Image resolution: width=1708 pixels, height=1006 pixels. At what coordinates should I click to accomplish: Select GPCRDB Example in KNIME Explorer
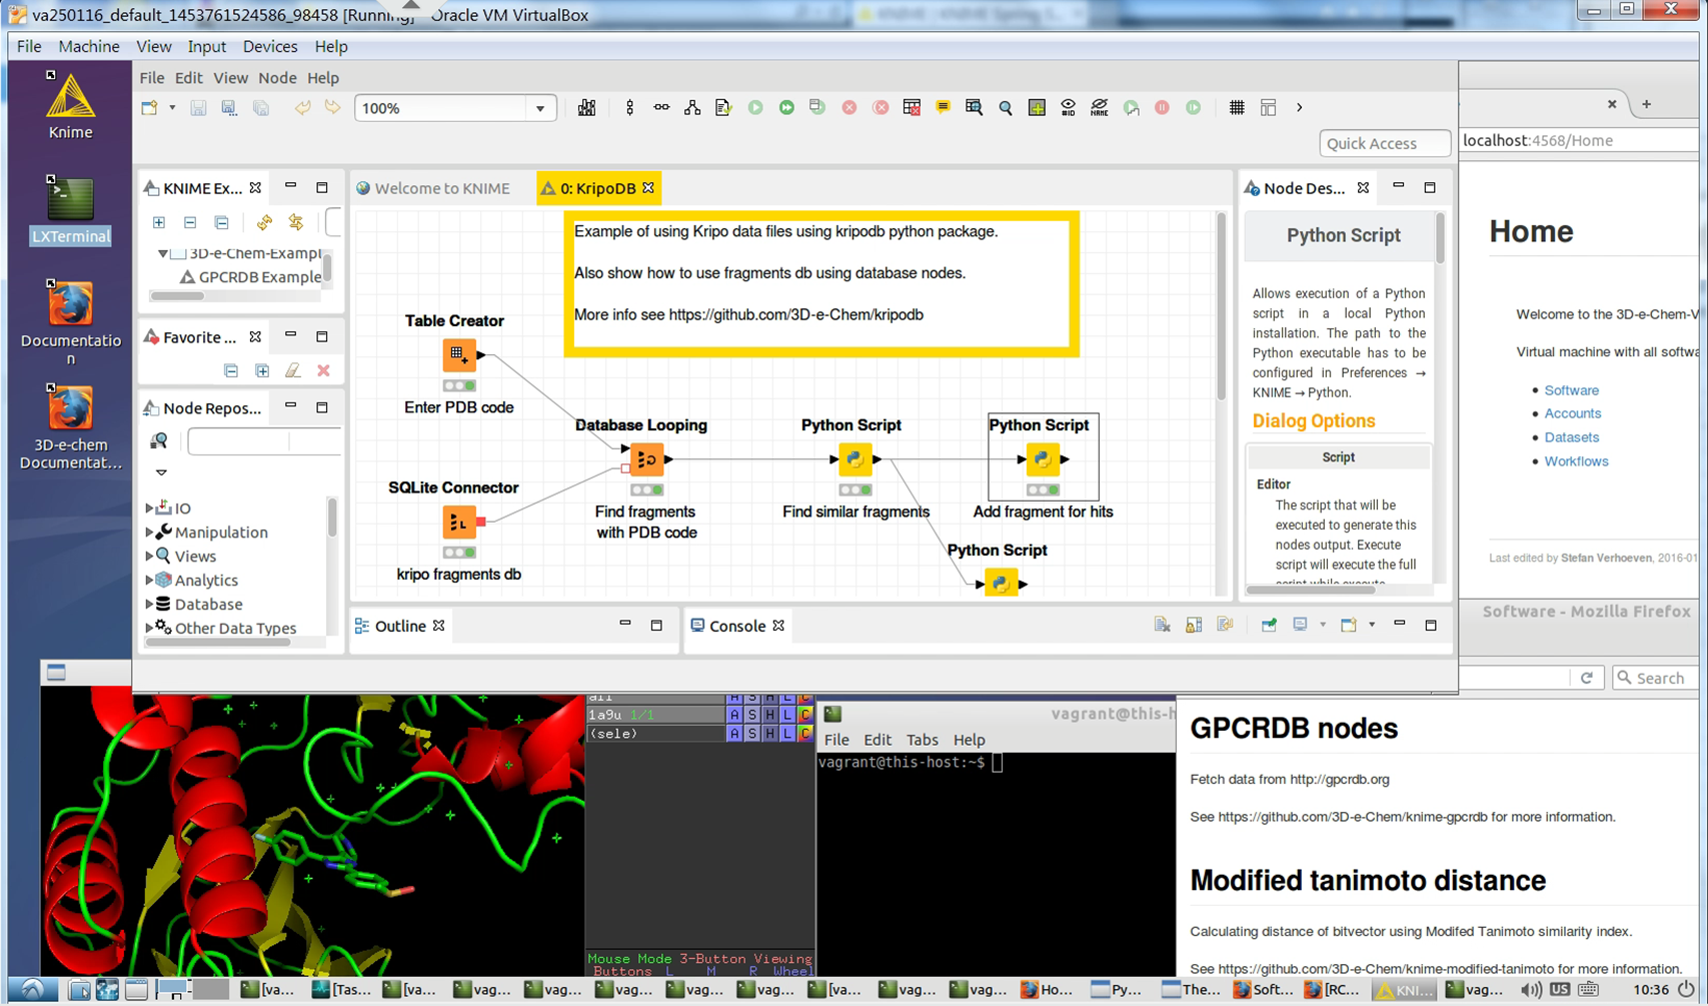[260, 277]
